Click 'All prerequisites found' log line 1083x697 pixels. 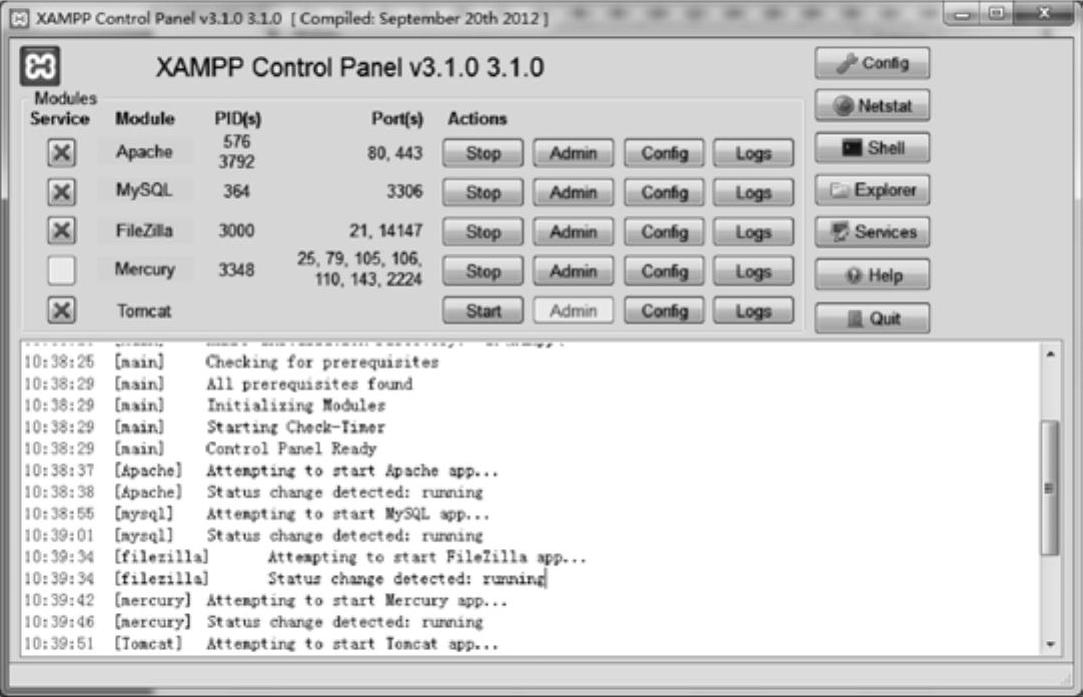click(309, 383)
